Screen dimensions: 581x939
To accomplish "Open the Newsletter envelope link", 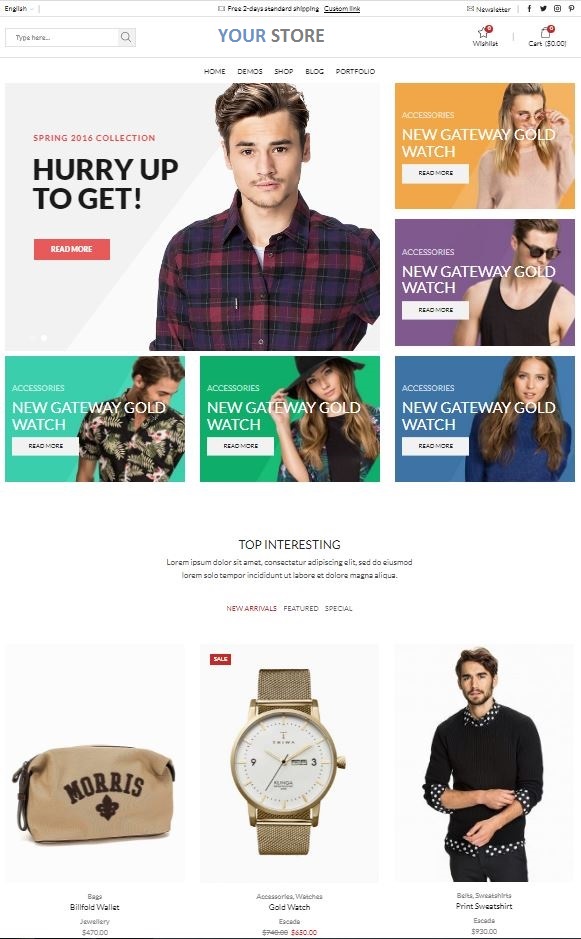I will pos(488,9).
